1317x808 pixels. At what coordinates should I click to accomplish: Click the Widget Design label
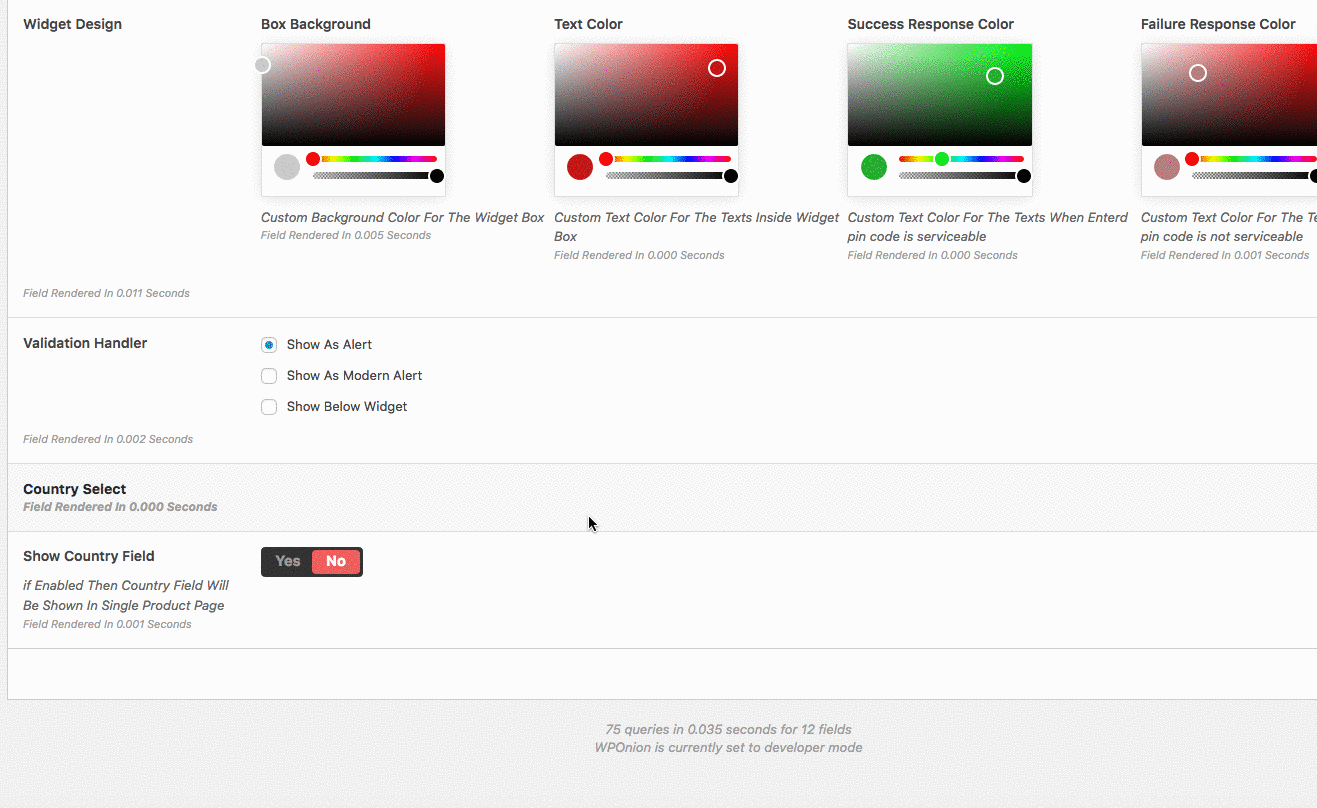coord(72,24)
